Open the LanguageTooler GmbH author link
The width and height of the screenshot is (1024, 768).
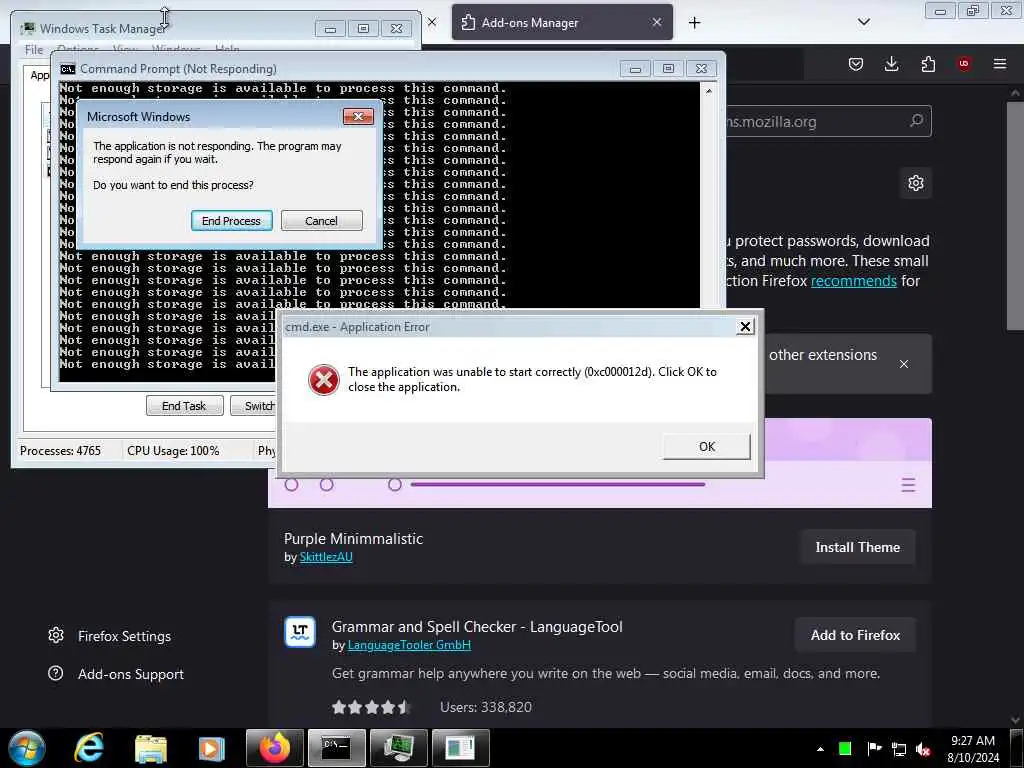click(409, 645)
